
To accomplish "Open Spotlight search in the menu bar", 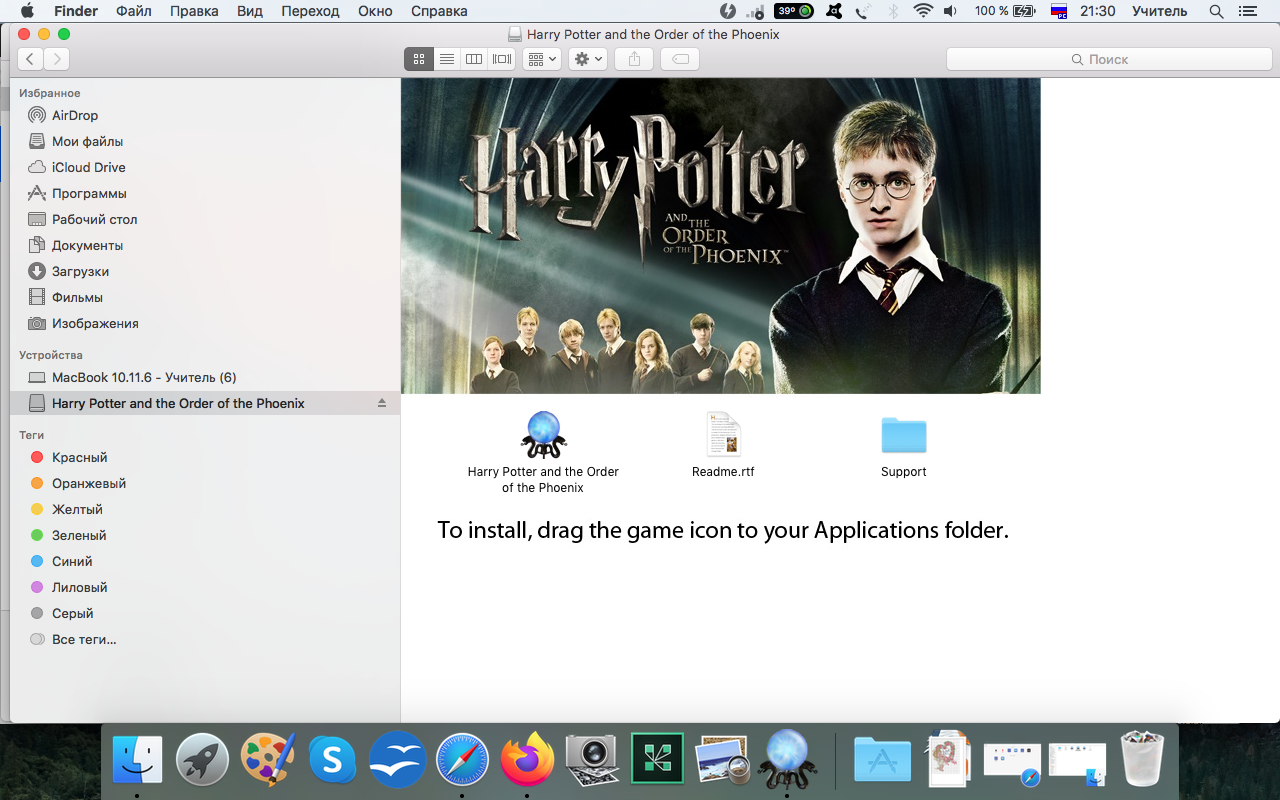I will click(x=1216, y=11).
